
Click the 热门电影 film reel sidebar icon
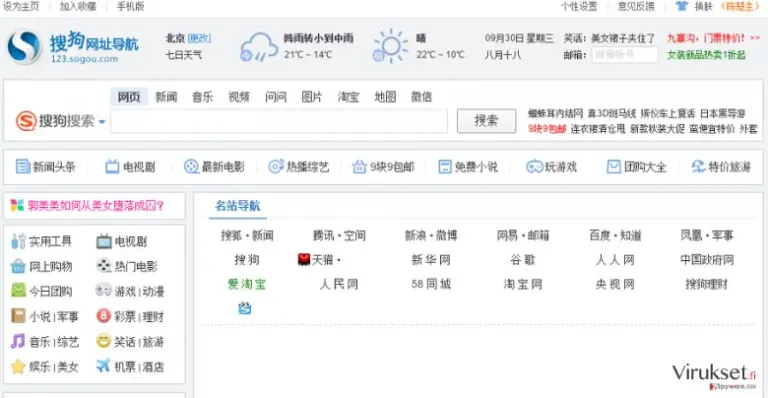tap(104, 266)
